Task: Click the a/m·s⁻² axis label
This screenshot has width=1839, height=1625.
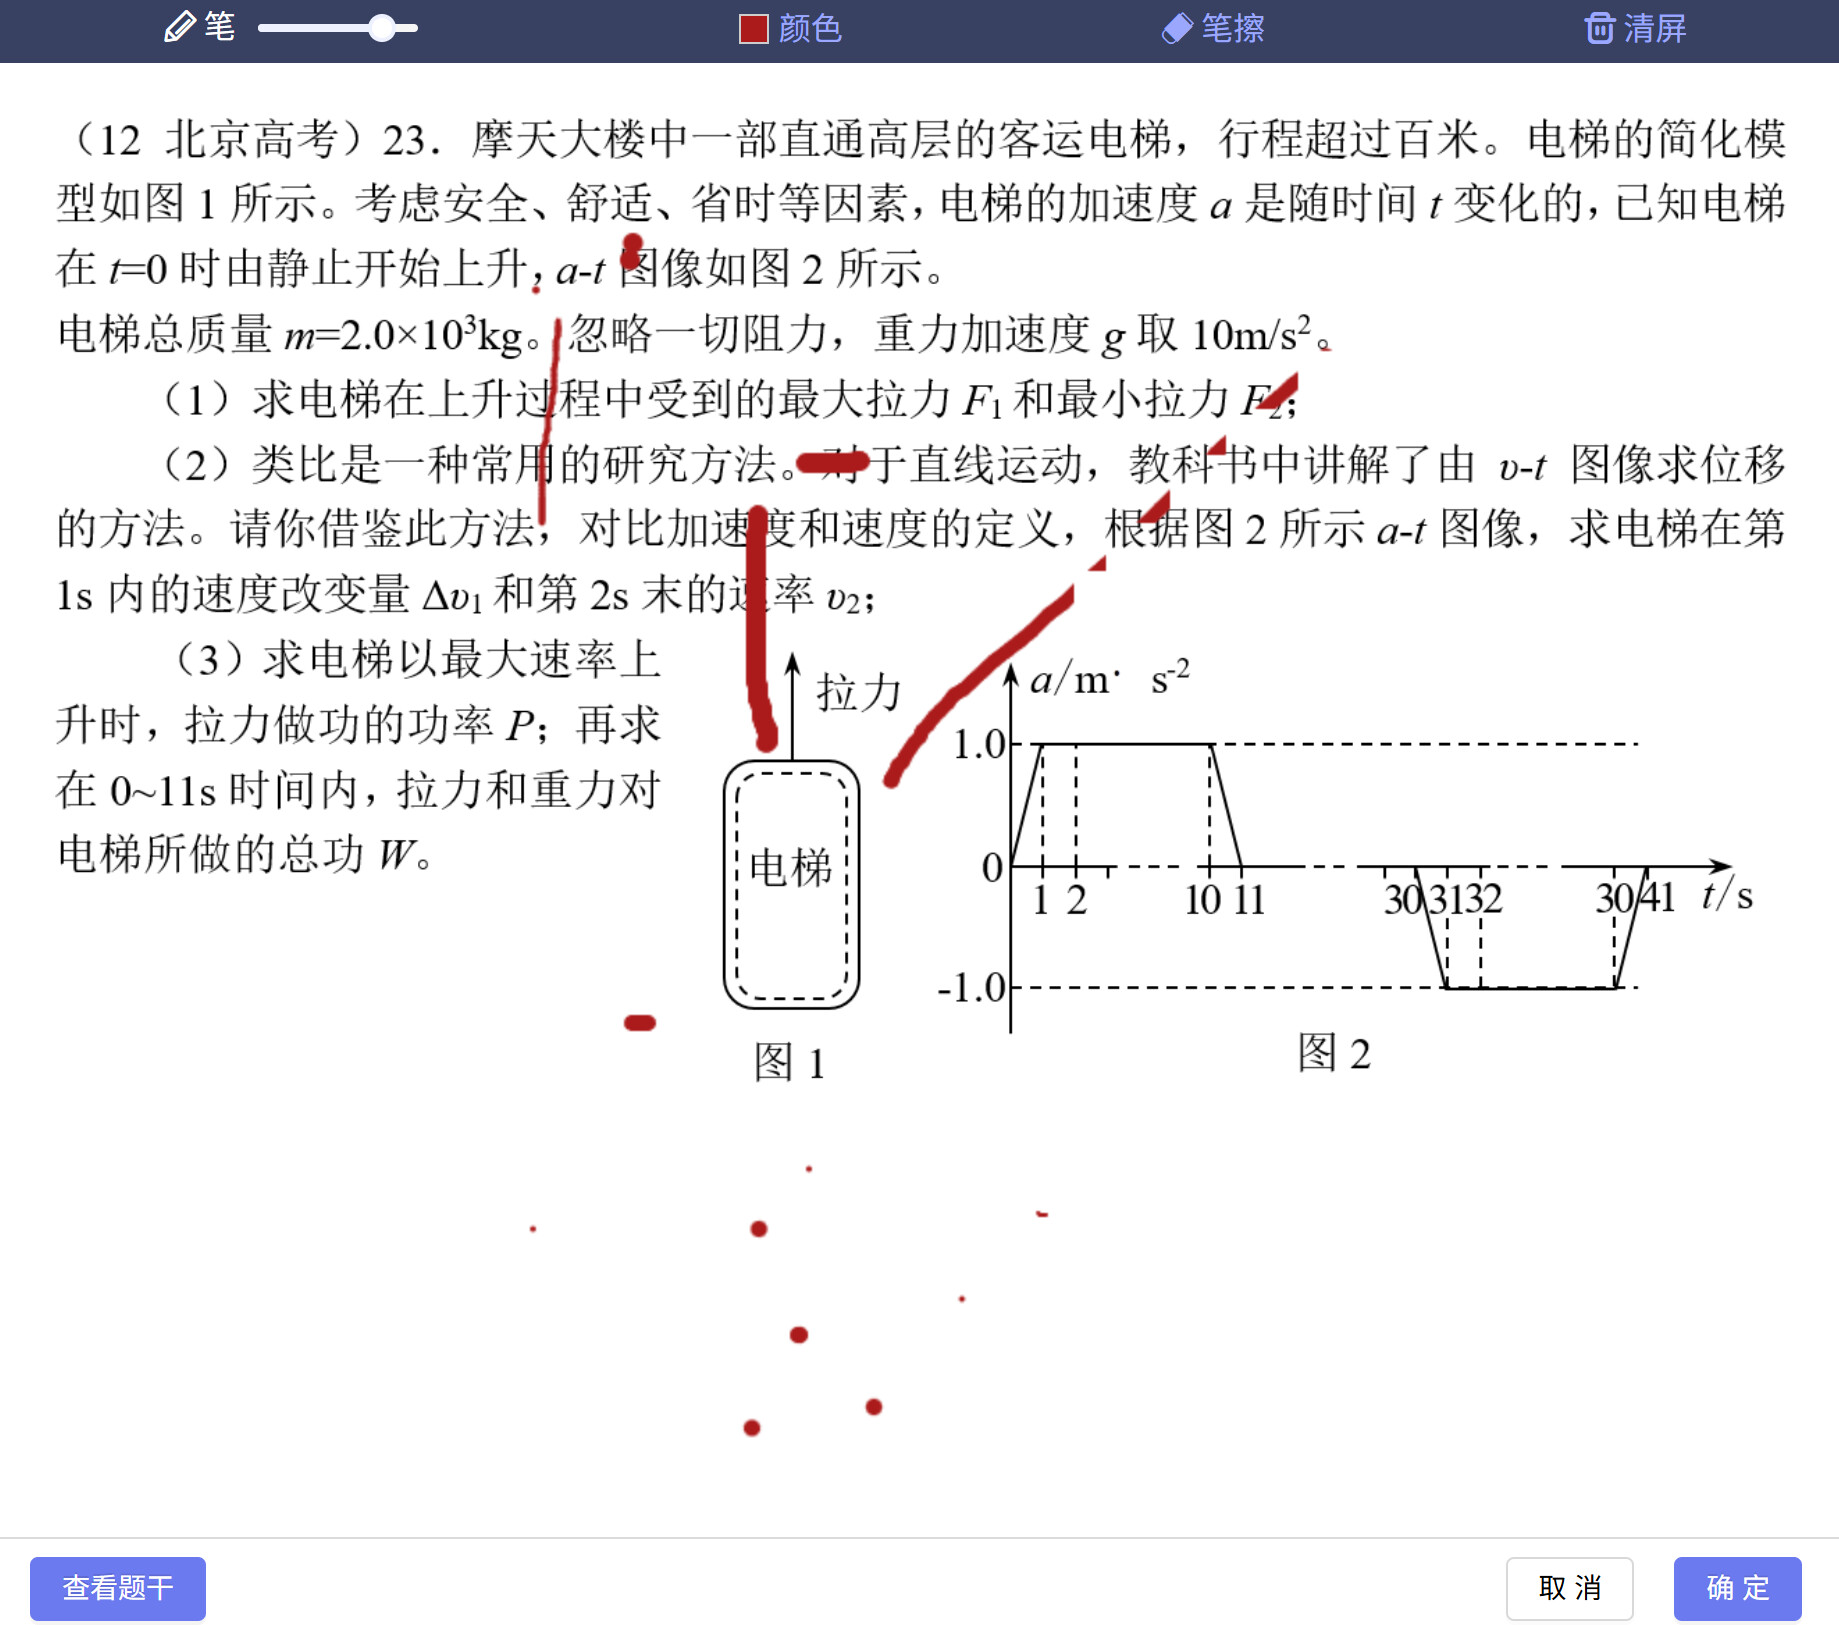Action: tap(1109, 679)
